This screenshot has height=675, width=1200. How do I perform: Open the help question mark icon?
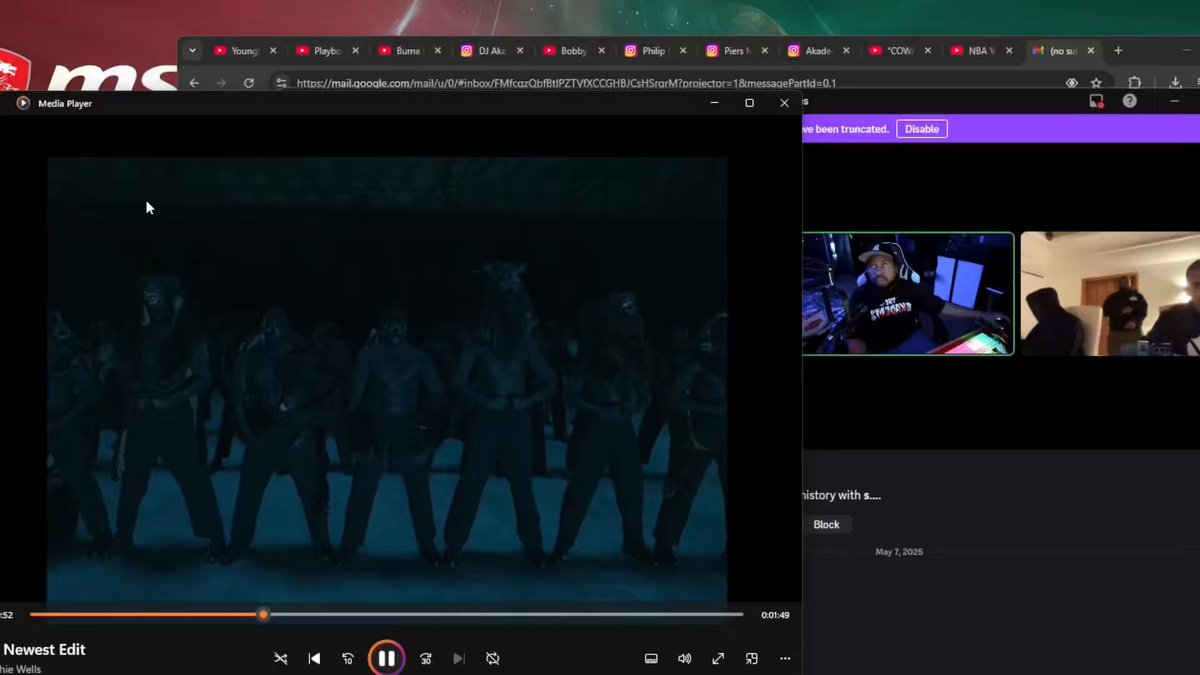[x=1129, y=101]
